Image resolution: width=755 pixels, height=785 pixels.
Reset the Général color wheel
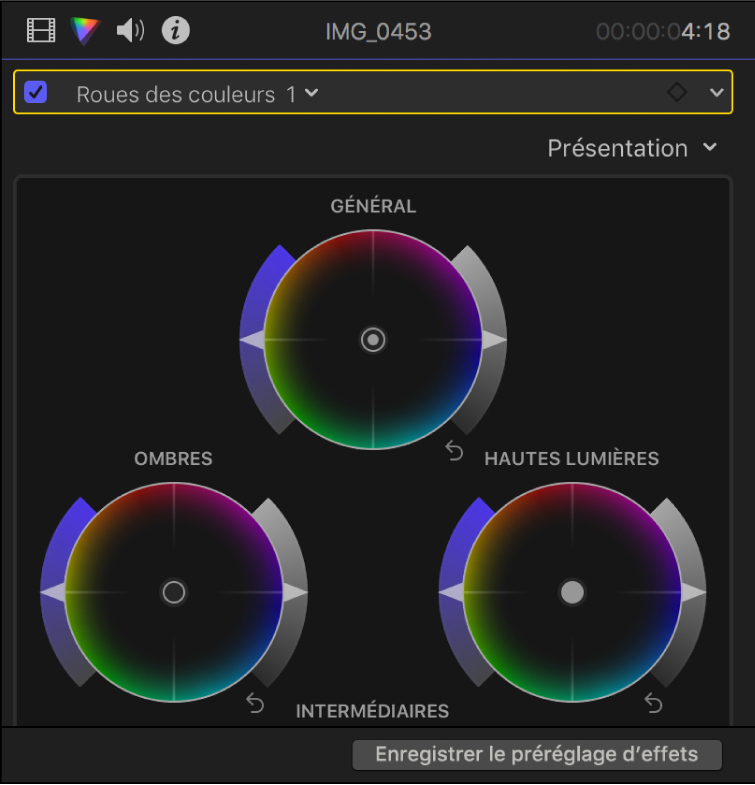[x=454, y=451]
